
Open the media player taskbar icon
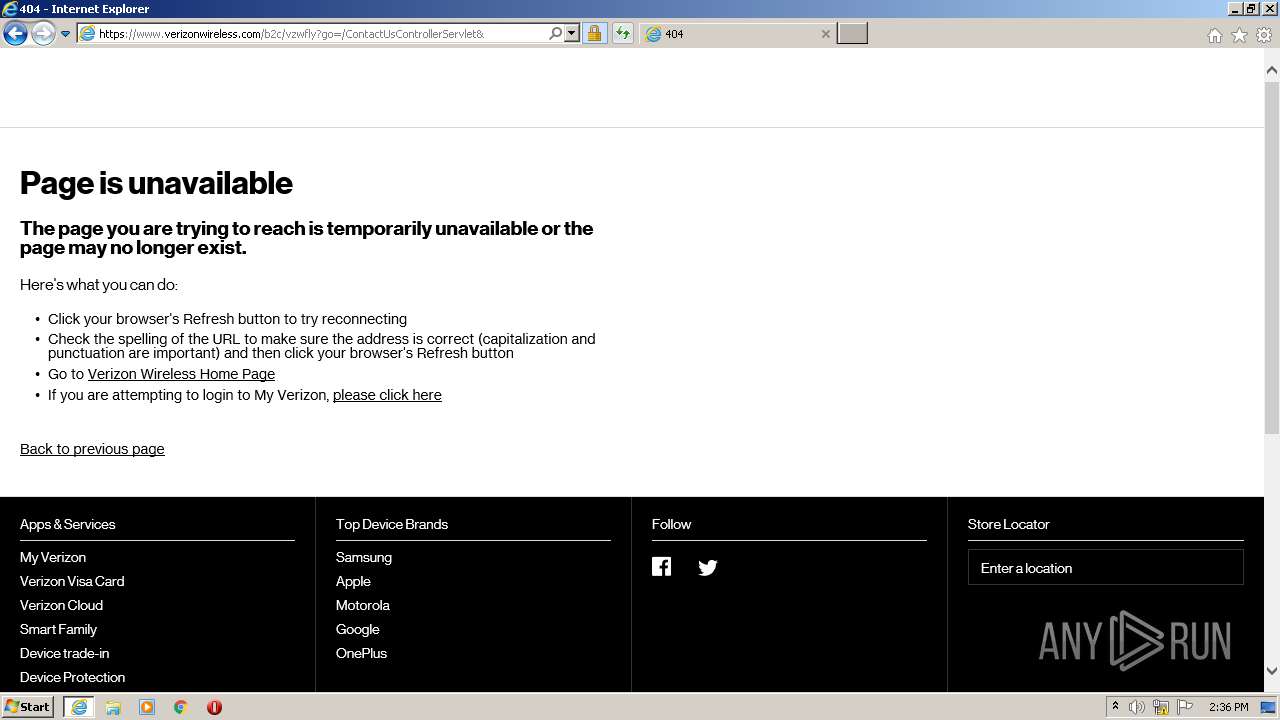point(147,707)
